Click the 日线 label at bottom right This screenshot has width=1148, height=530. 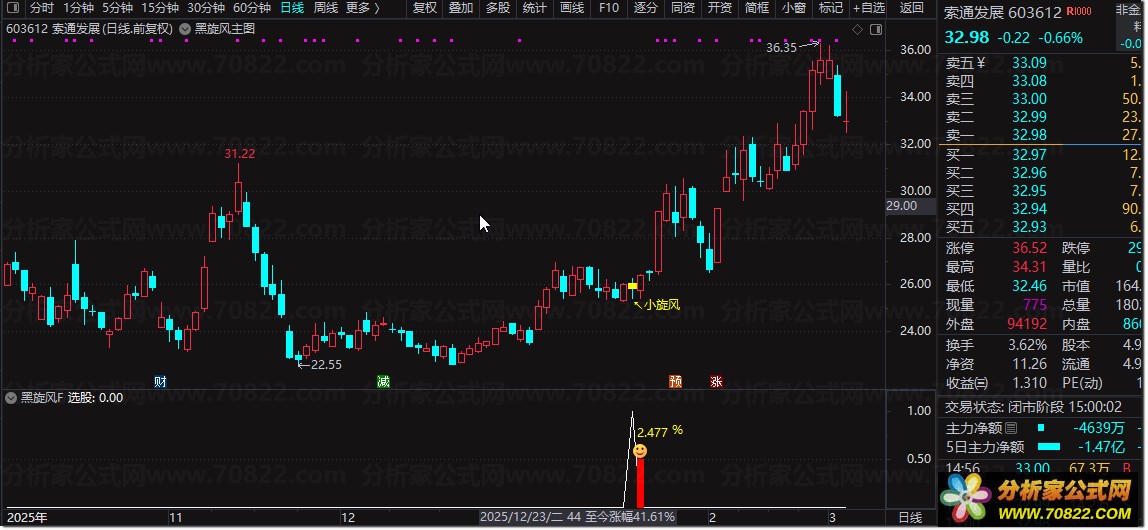pos(910,518)
